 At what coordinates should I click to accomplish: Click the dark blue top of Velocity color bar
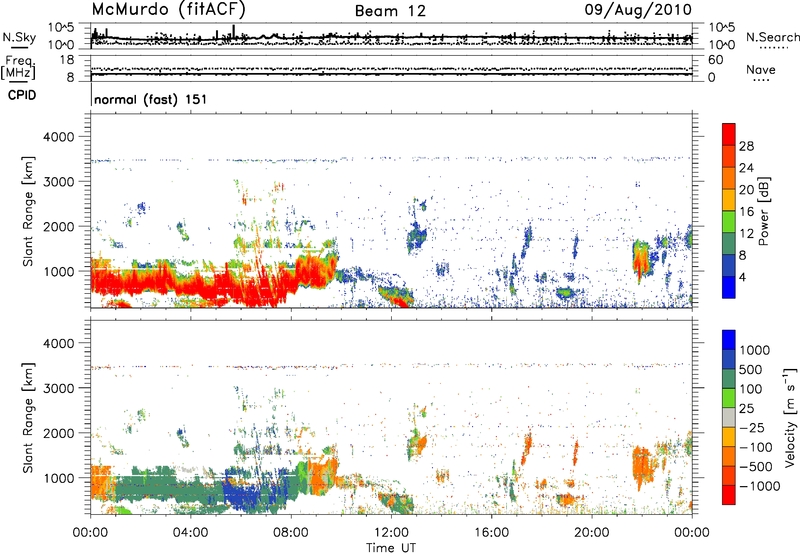(729, 340)
